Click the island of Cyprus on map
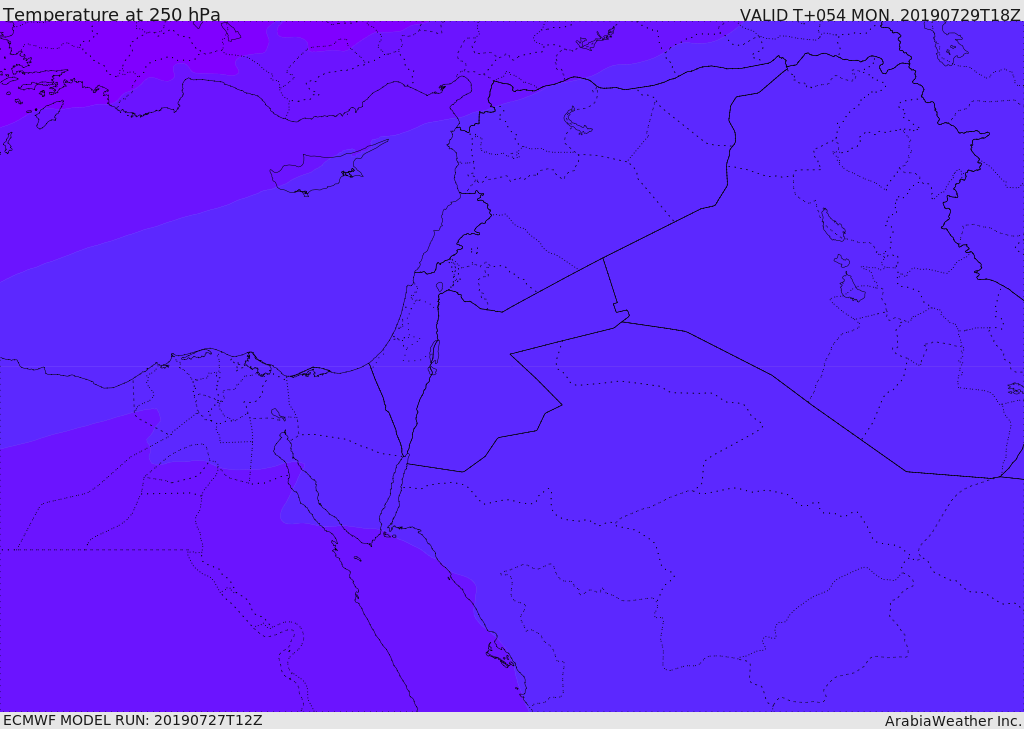Image resolution: width=1024 pixels, height=729 pixels. coord(322,171)
